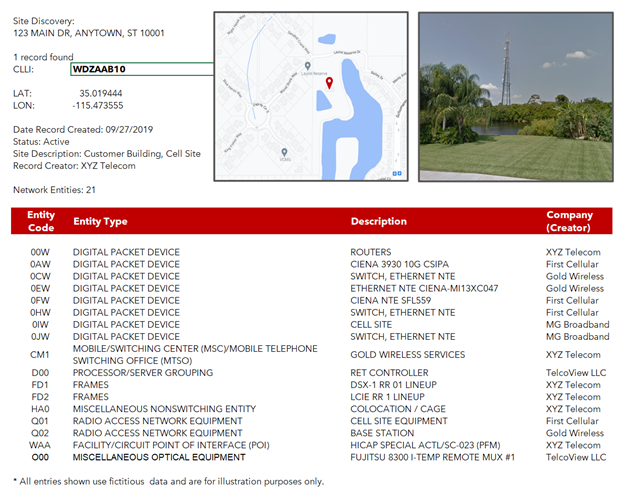Click the Description column header
Screen dimensions: 624x489
(x=378, y=221)
